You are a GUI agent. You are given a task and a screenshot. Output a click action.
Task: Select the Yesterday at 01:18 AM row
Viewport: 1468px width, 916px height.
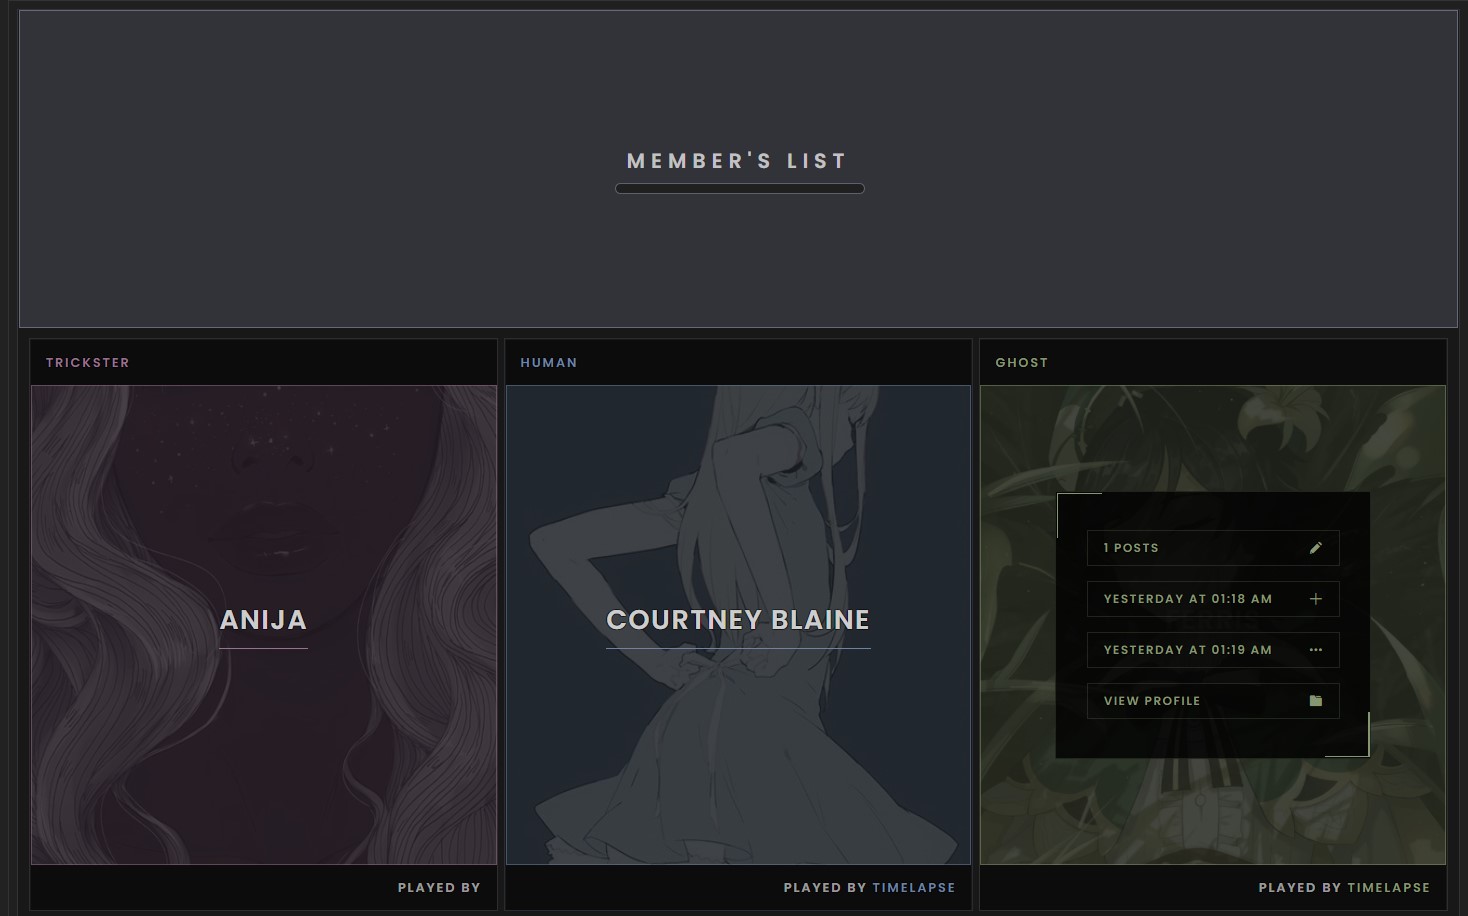(x=1213, y=599)
